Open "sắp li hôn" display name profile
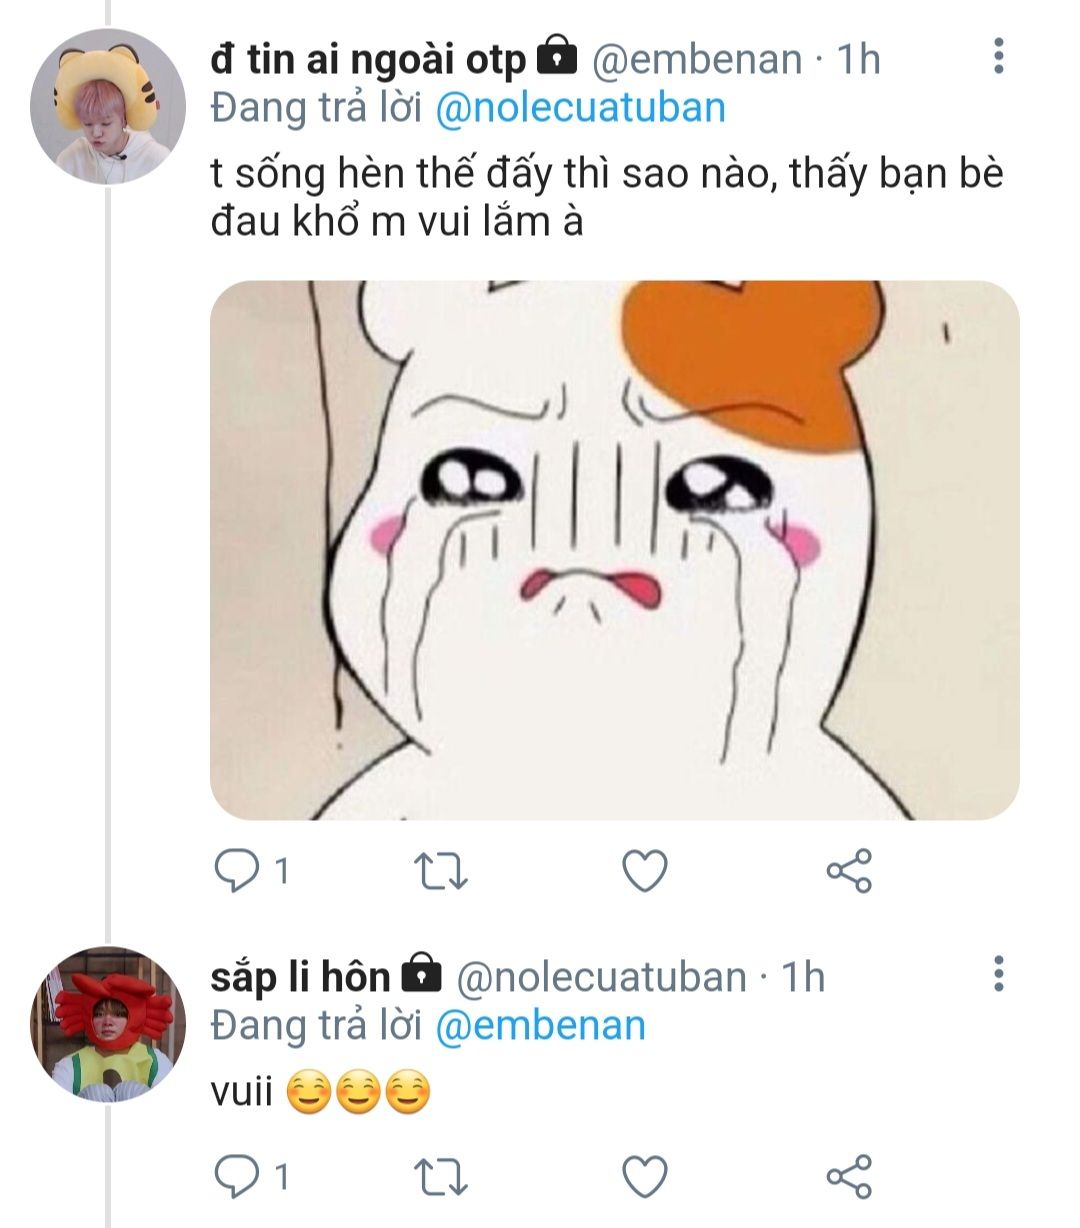1080x1228 pixels. coord(300,977)
